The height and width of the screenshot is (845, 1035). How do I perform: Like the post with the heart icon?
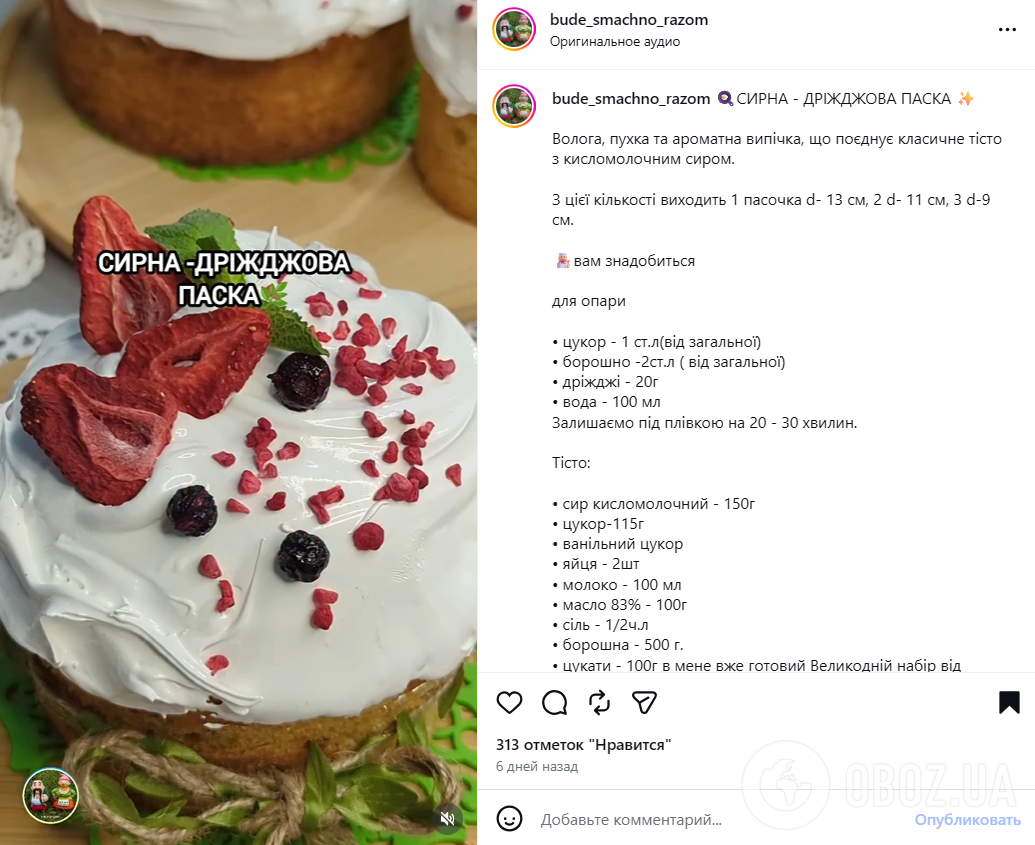pyautogui.click(x=509, y=702)
